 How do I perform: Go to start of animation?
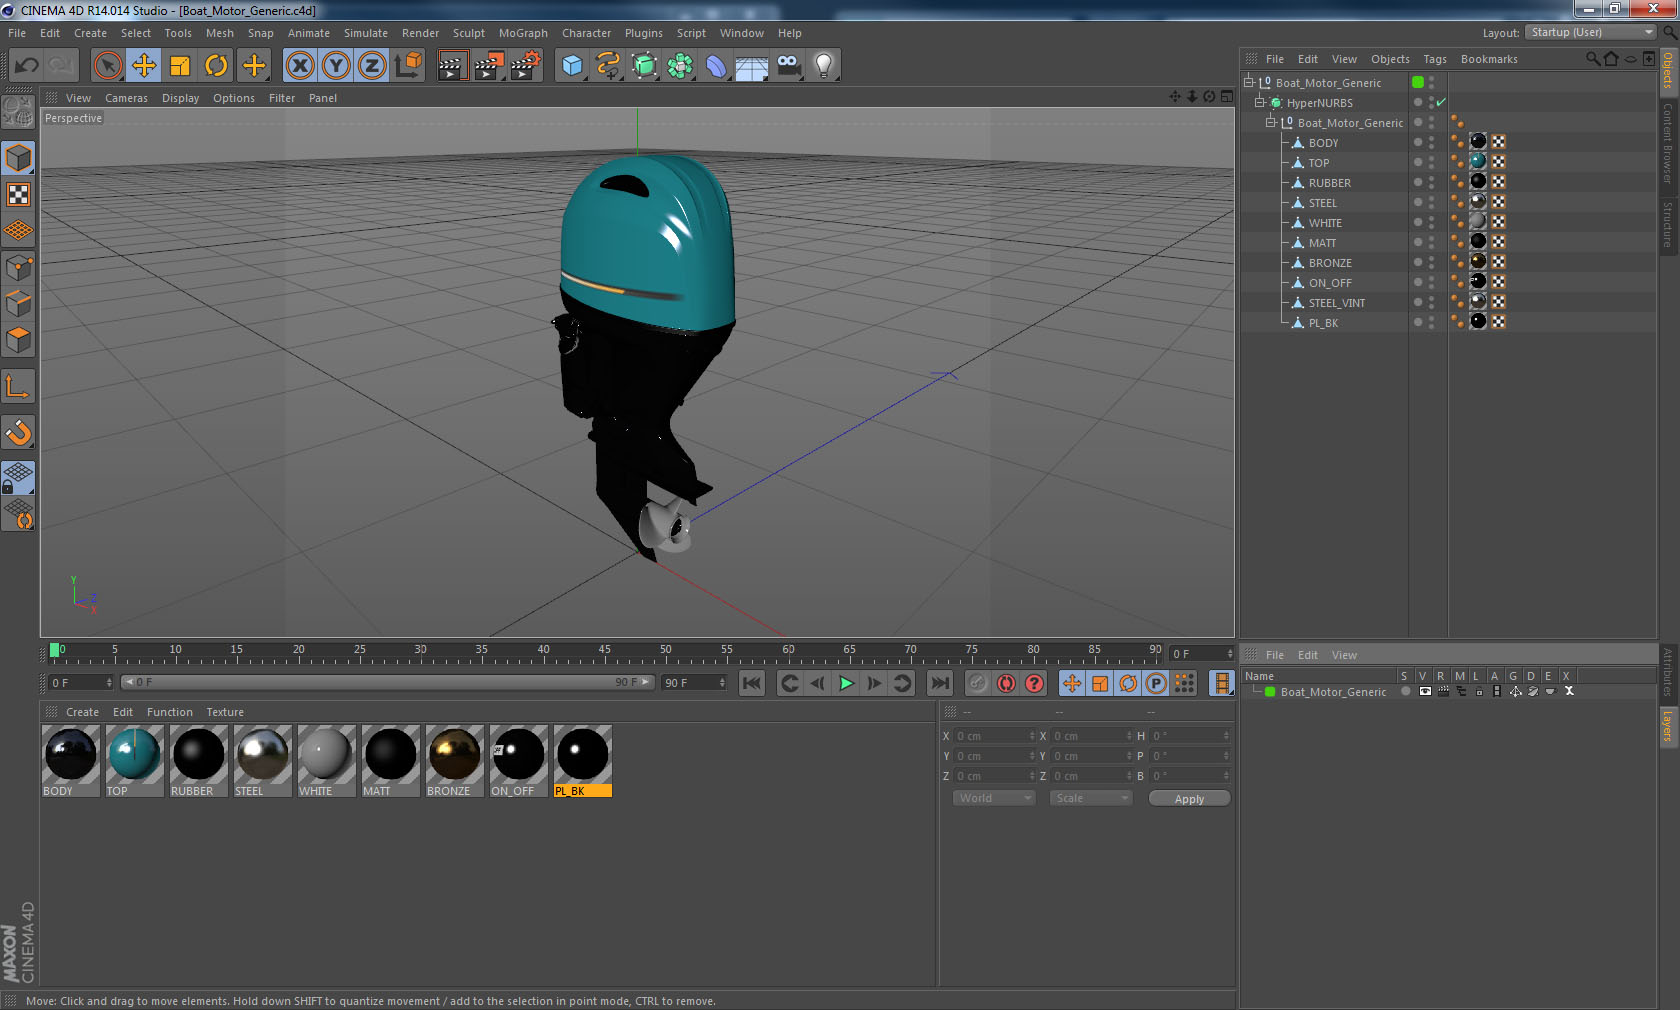[751, 683]
